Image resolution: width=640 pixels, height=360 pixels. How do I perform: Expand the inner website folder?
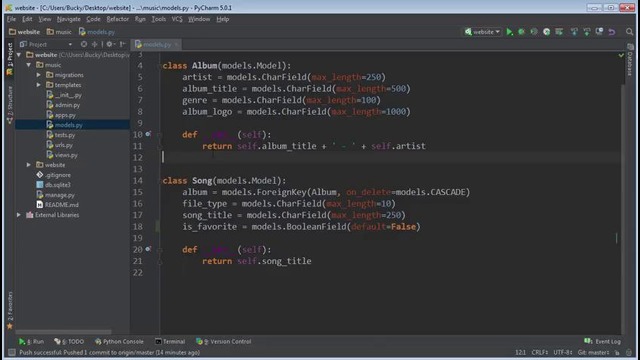(29, 165)
